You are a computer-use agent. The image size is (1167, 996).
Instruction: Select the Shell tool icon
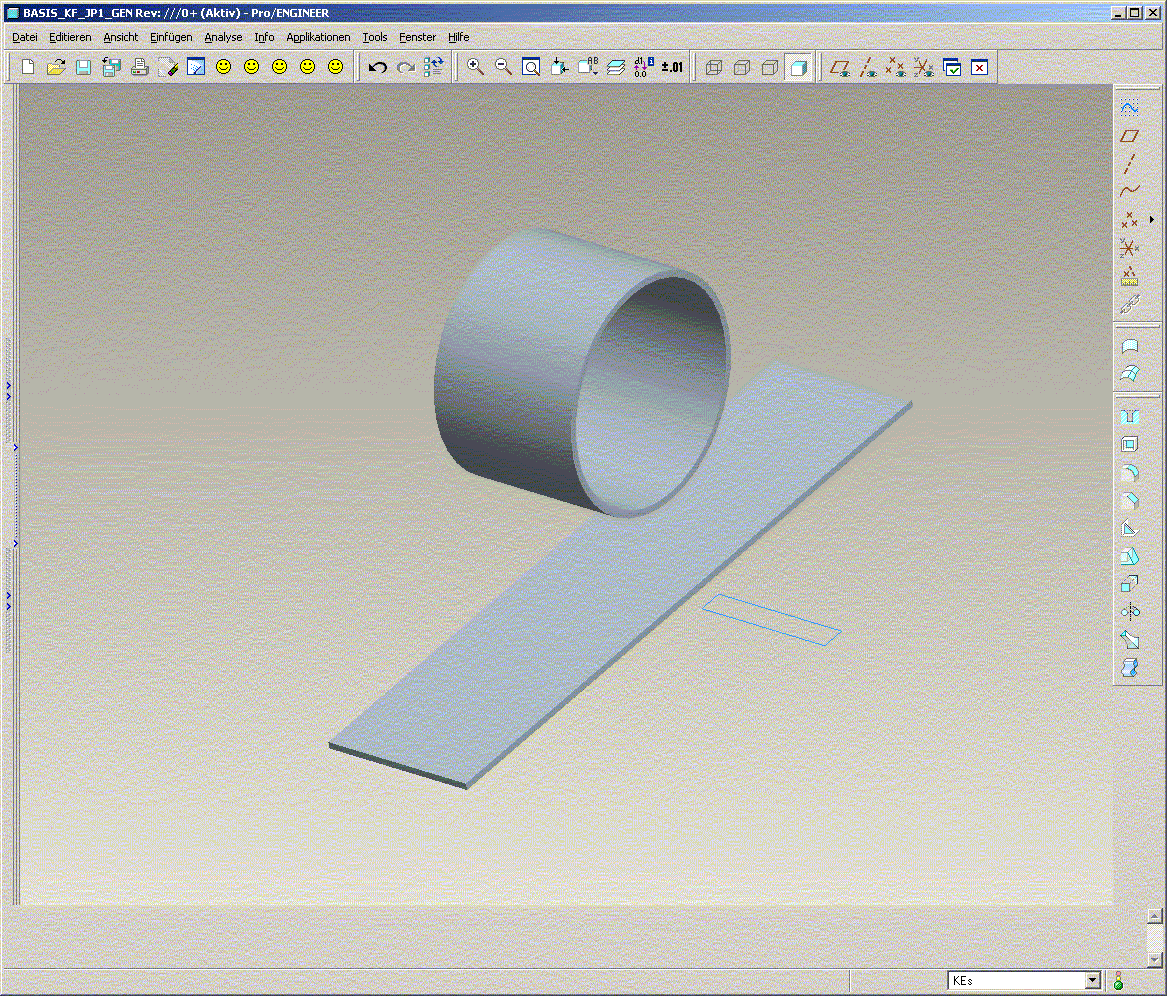tap(1130, 445)
